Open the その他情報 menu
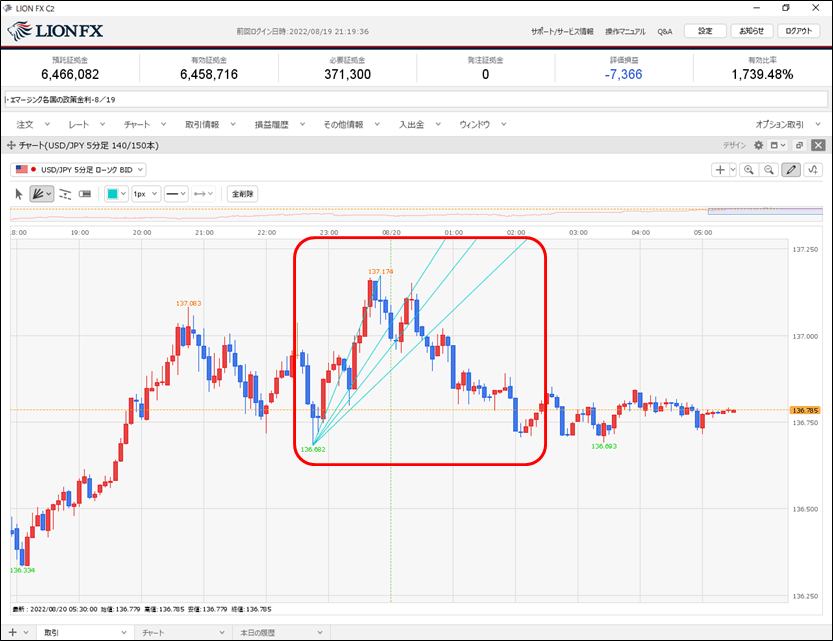Image resolution: width=833 pixels, height=641 pixels. pyautogui.click(x=352, y=125)
